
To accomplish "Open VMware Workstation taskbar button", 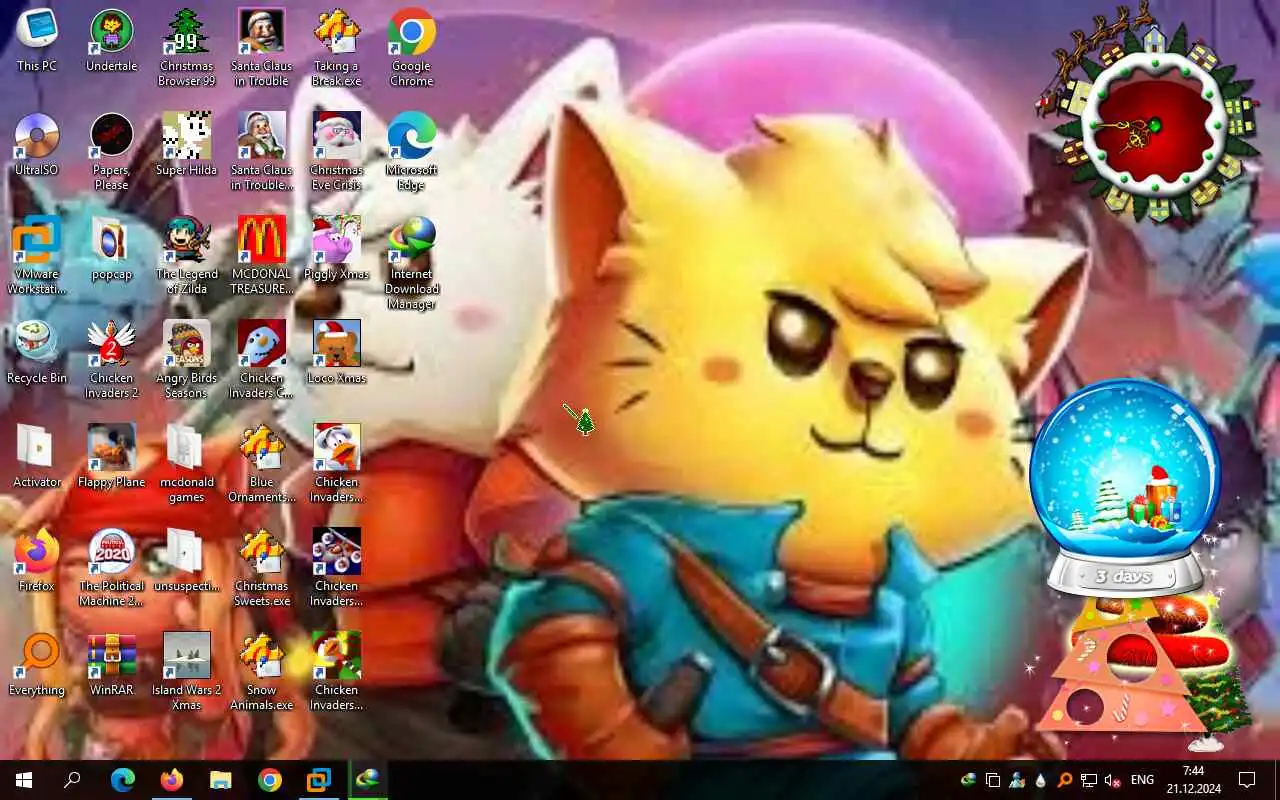I will pos(319,780).
